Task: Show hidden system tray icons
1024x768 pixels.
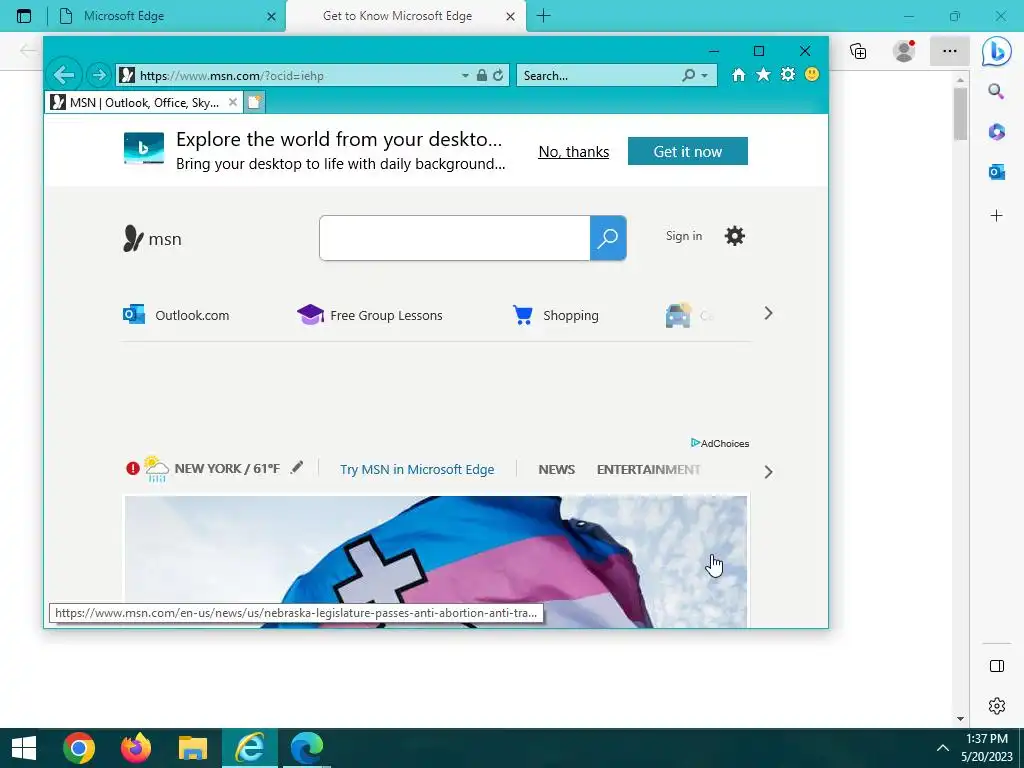Action: point(942,748)
